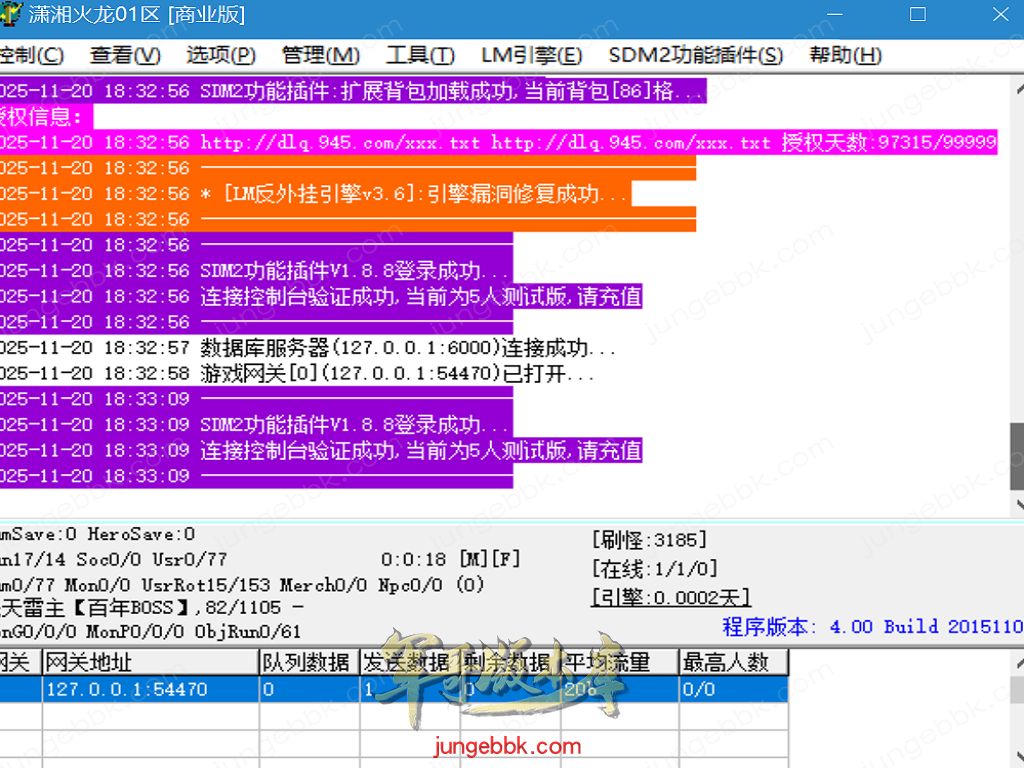Open the 管理(M) menu
Viewport: 1024px width, 768px height.
pyautogui.click(x=320, y=56)
